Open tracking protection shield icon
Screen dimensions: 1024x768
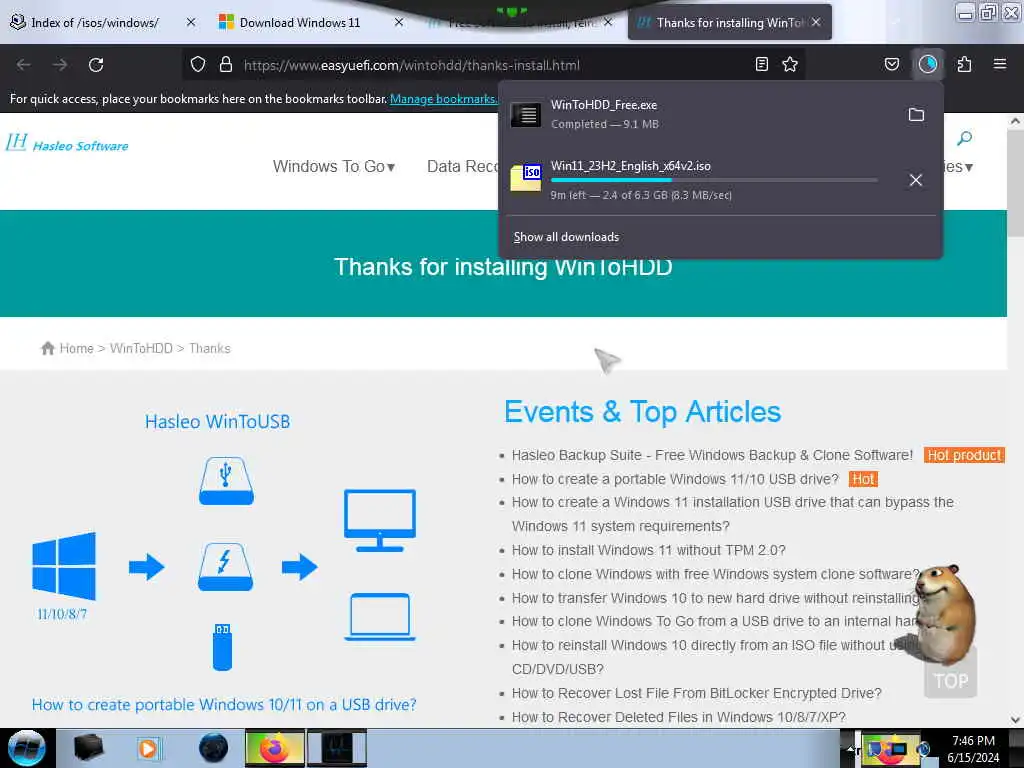coord(198,64)
